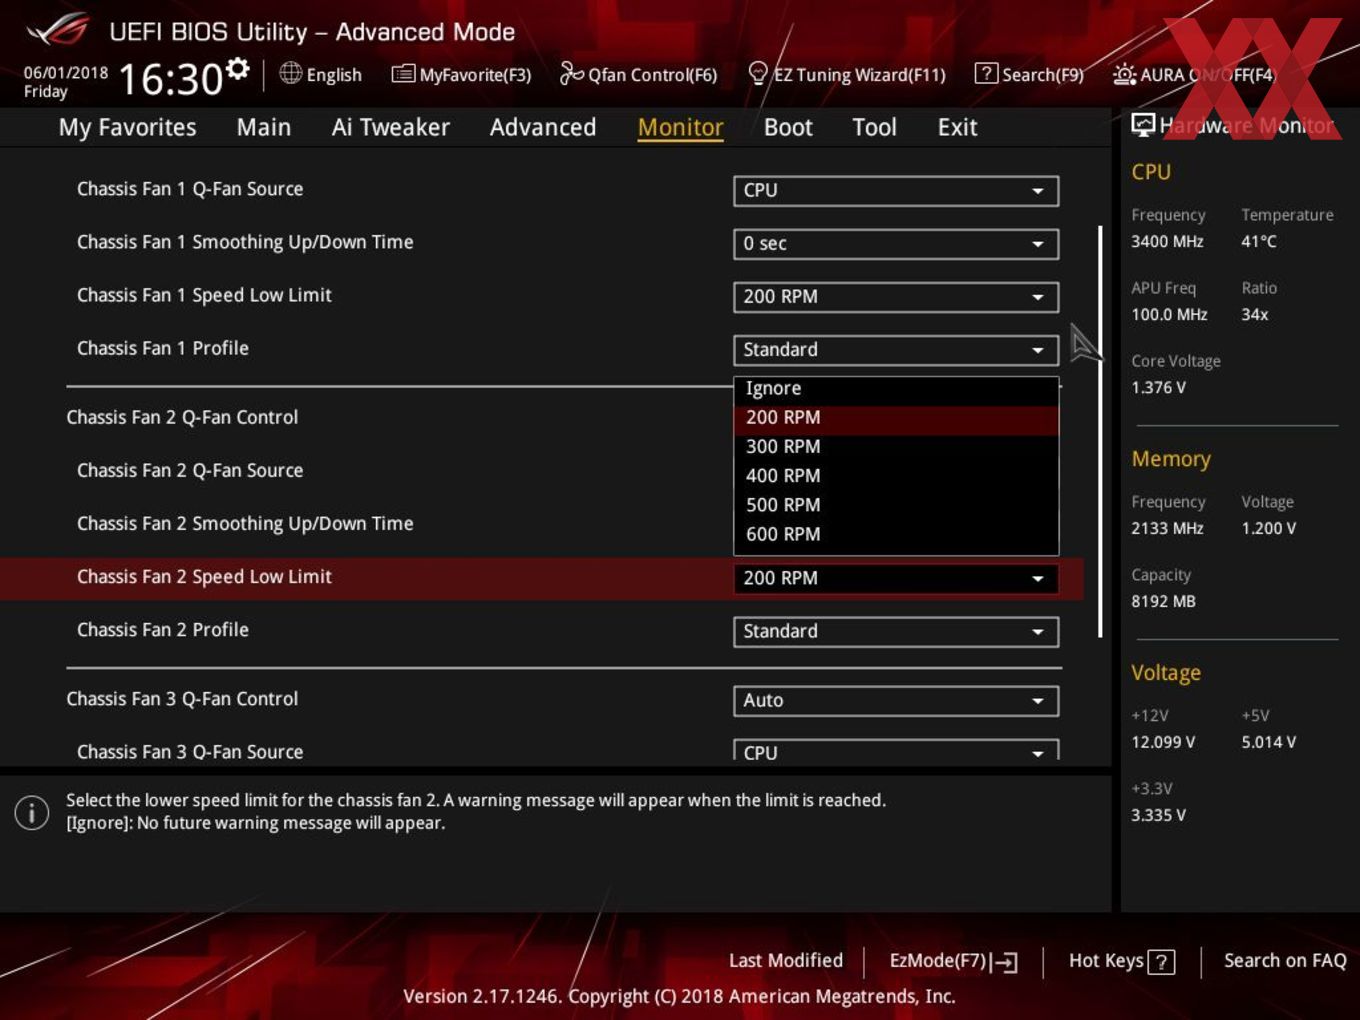Open Search(F9) question mark icon
Screen dimensions: 1360x1020
pos(986,73)
